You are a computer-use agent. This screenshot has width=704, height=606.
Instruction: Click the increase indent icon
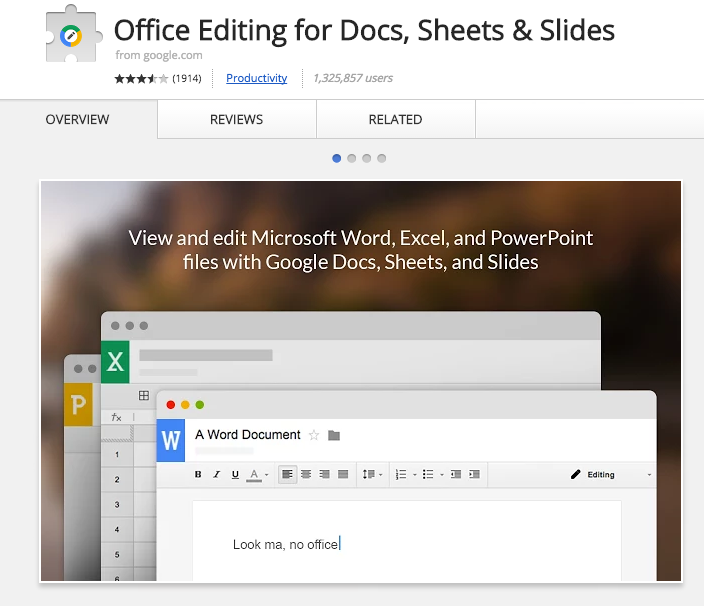[474, 474]
